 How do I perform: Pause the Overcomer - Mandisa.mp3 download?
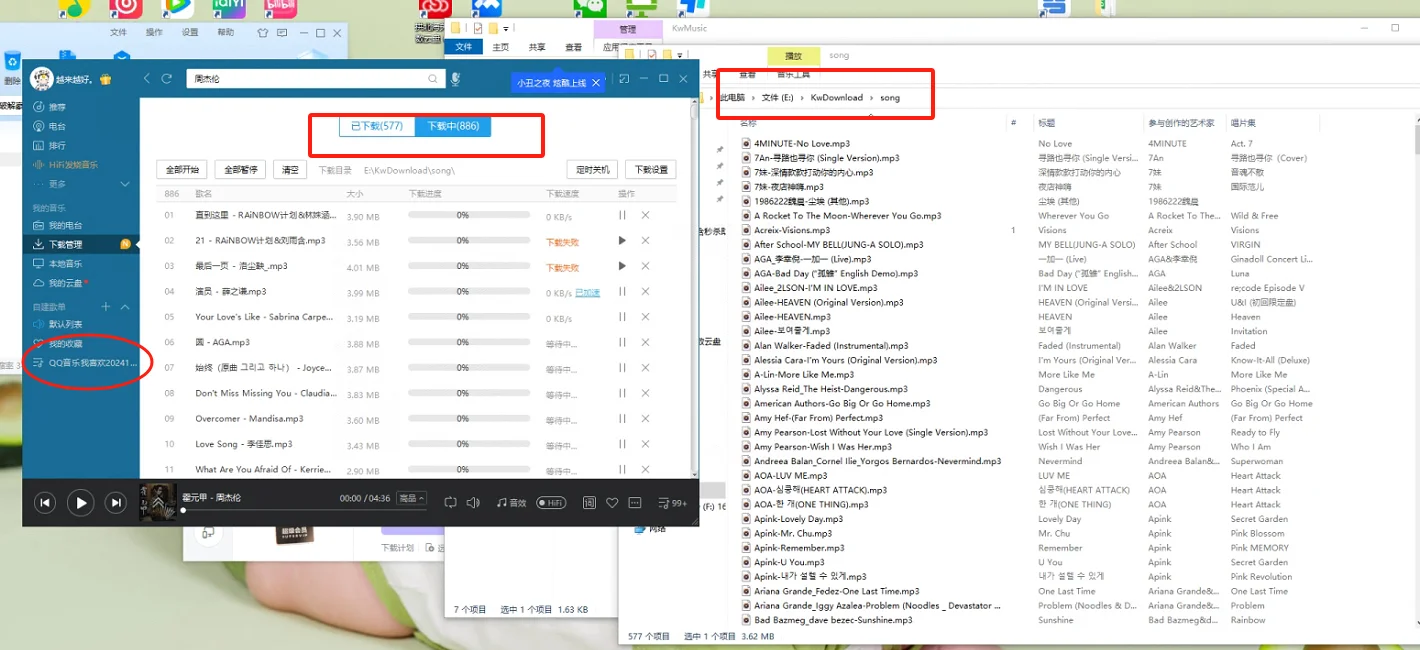[622, 419]
